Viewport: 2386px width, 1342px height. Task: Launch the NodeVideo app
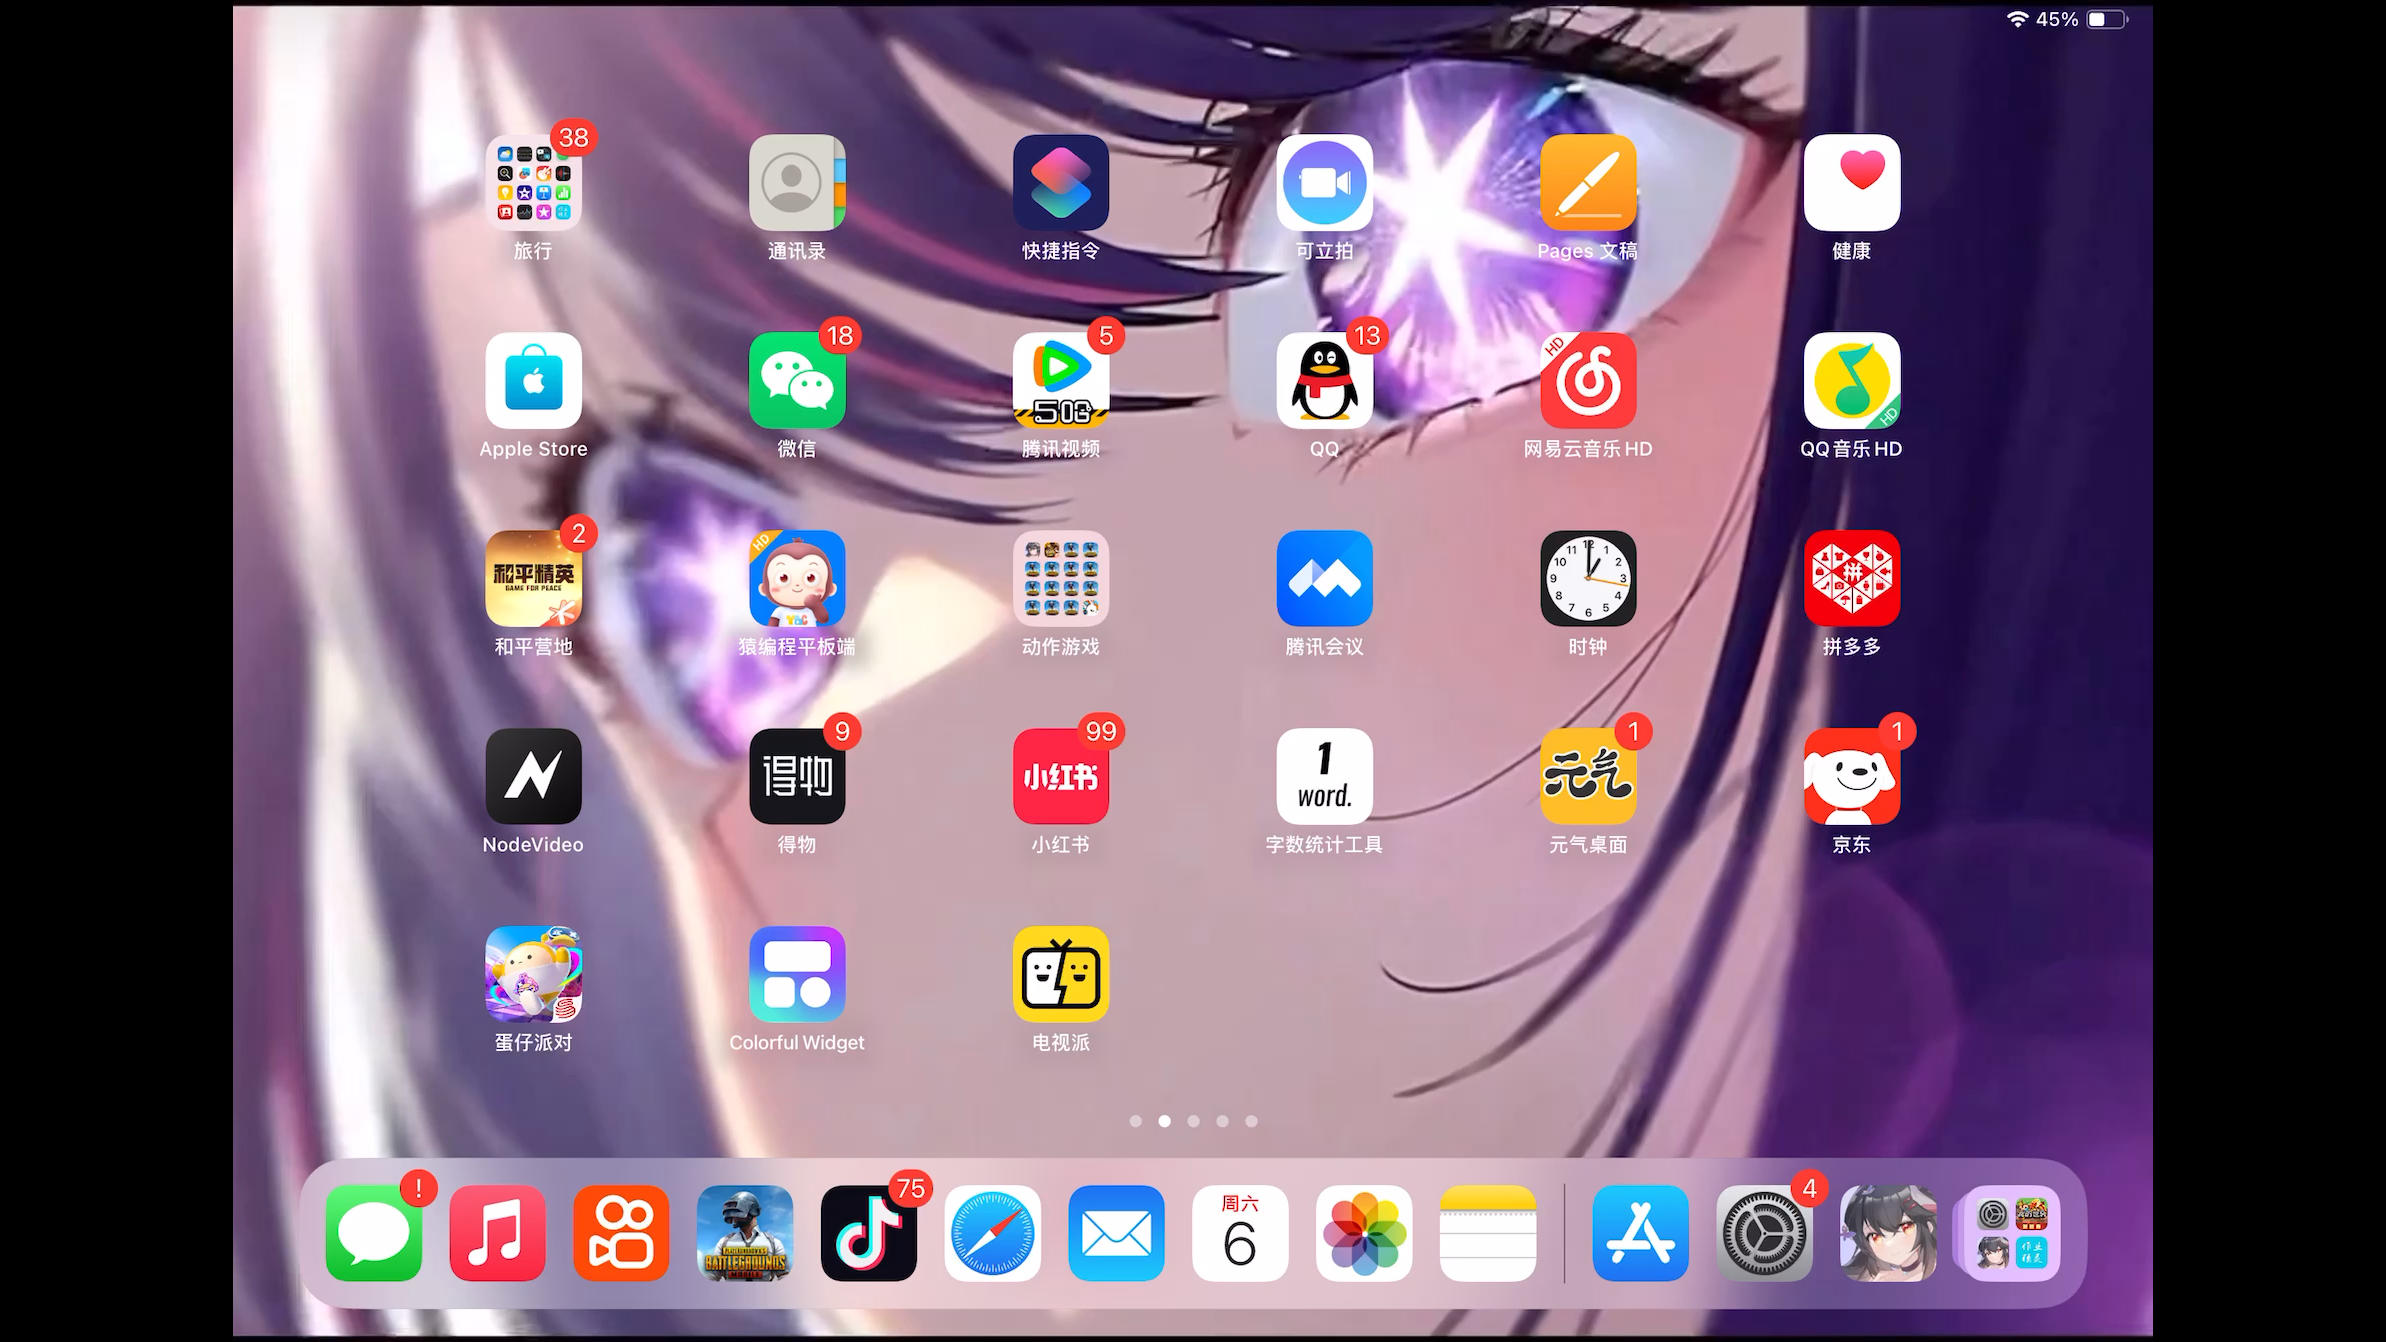pos(533,777)
